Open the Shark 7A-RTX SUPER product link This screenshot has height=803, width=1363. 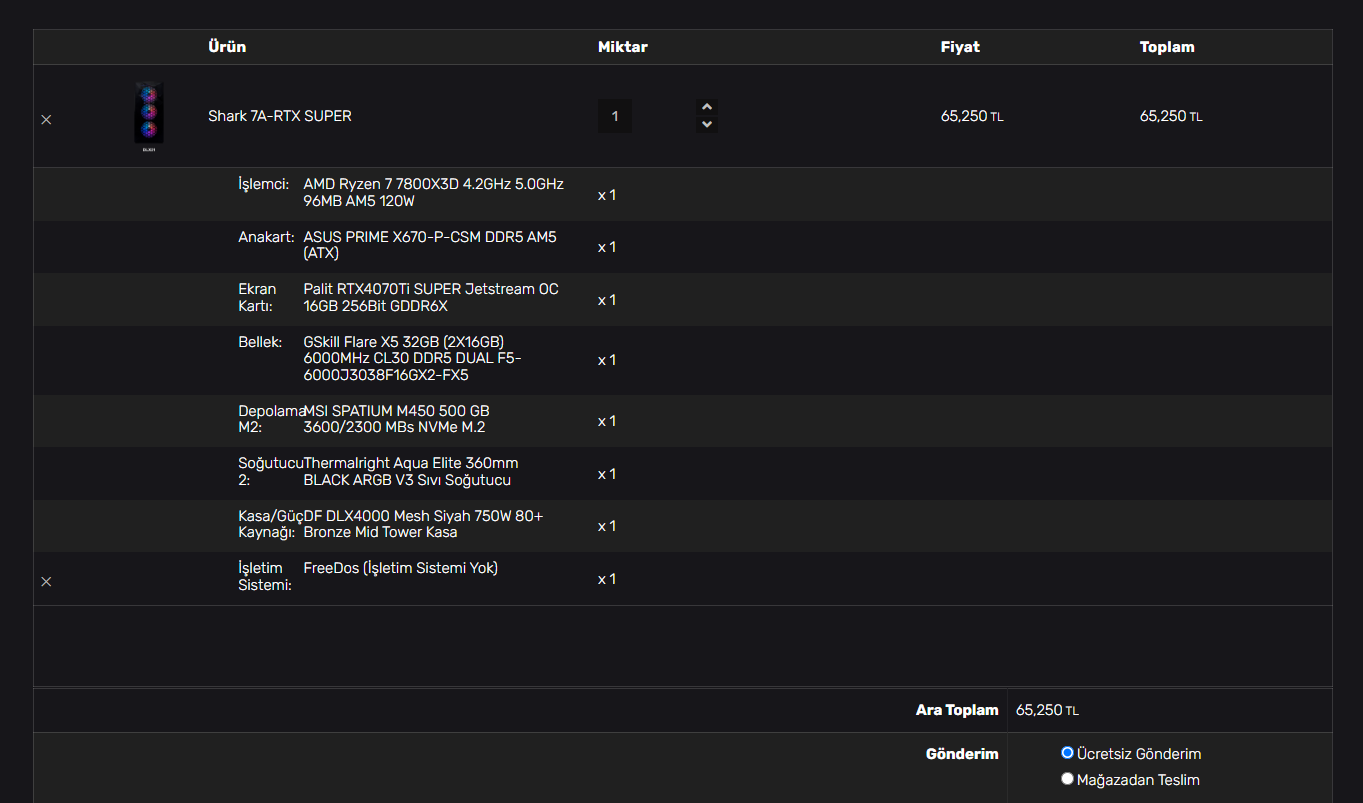coord(280,116)
